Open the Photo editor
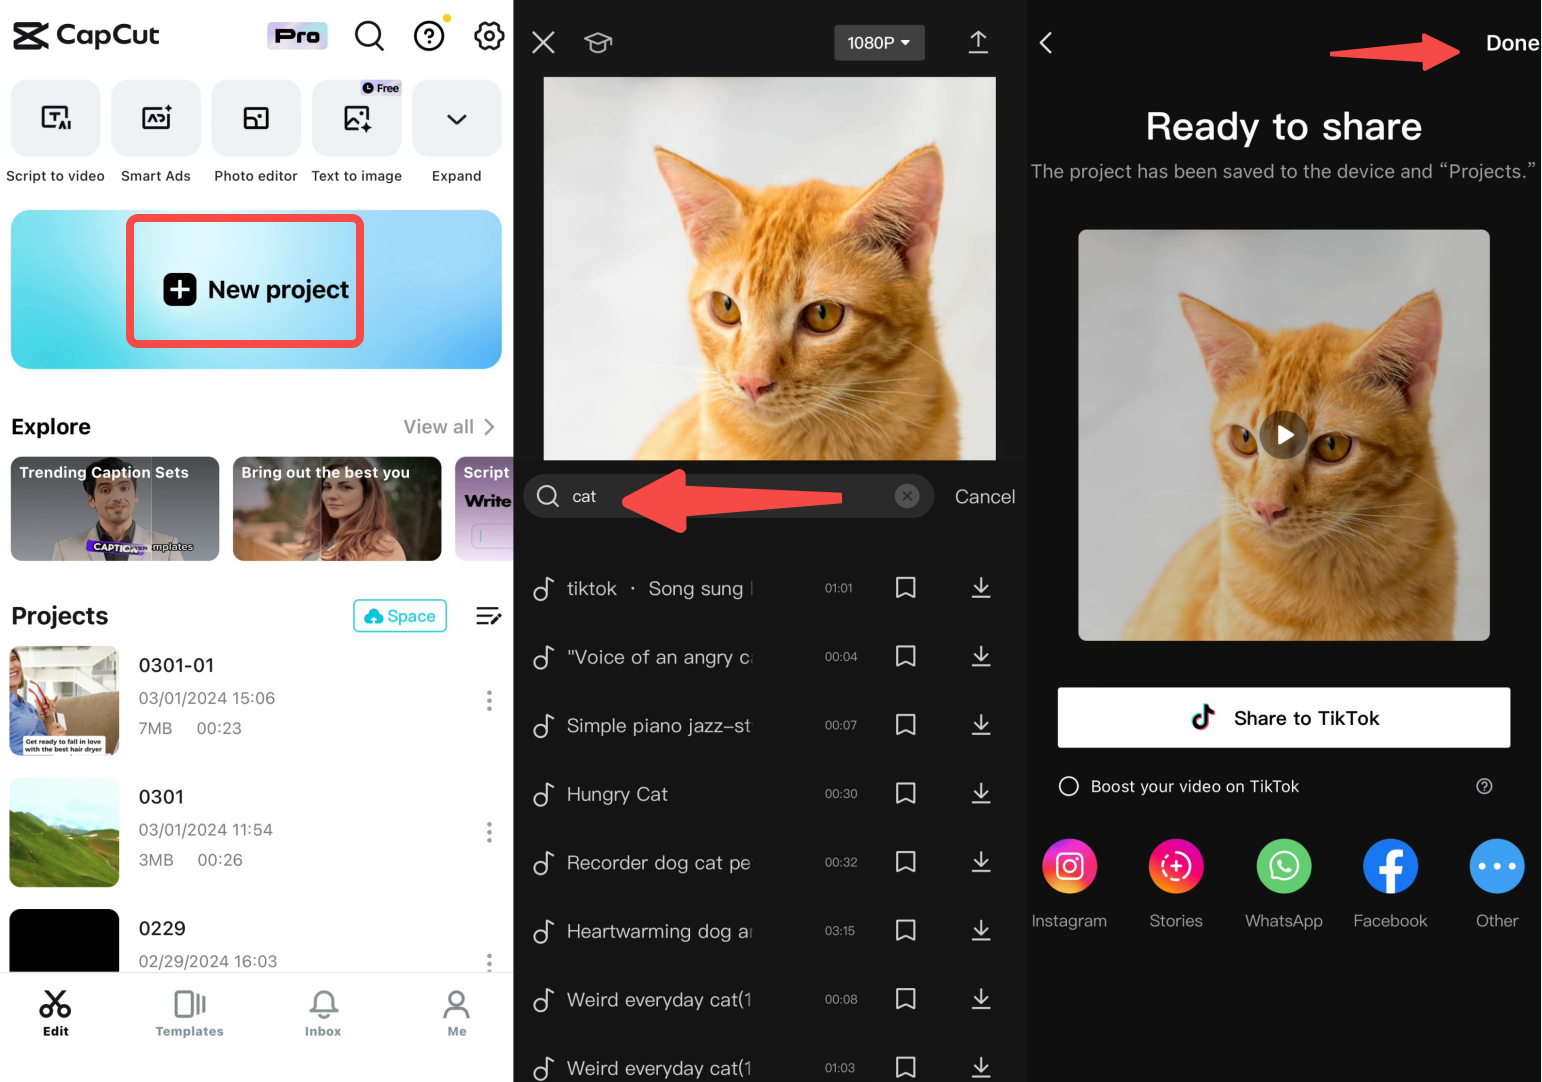The width and height of the screenshot is (1542, 1082). point(256,118)
